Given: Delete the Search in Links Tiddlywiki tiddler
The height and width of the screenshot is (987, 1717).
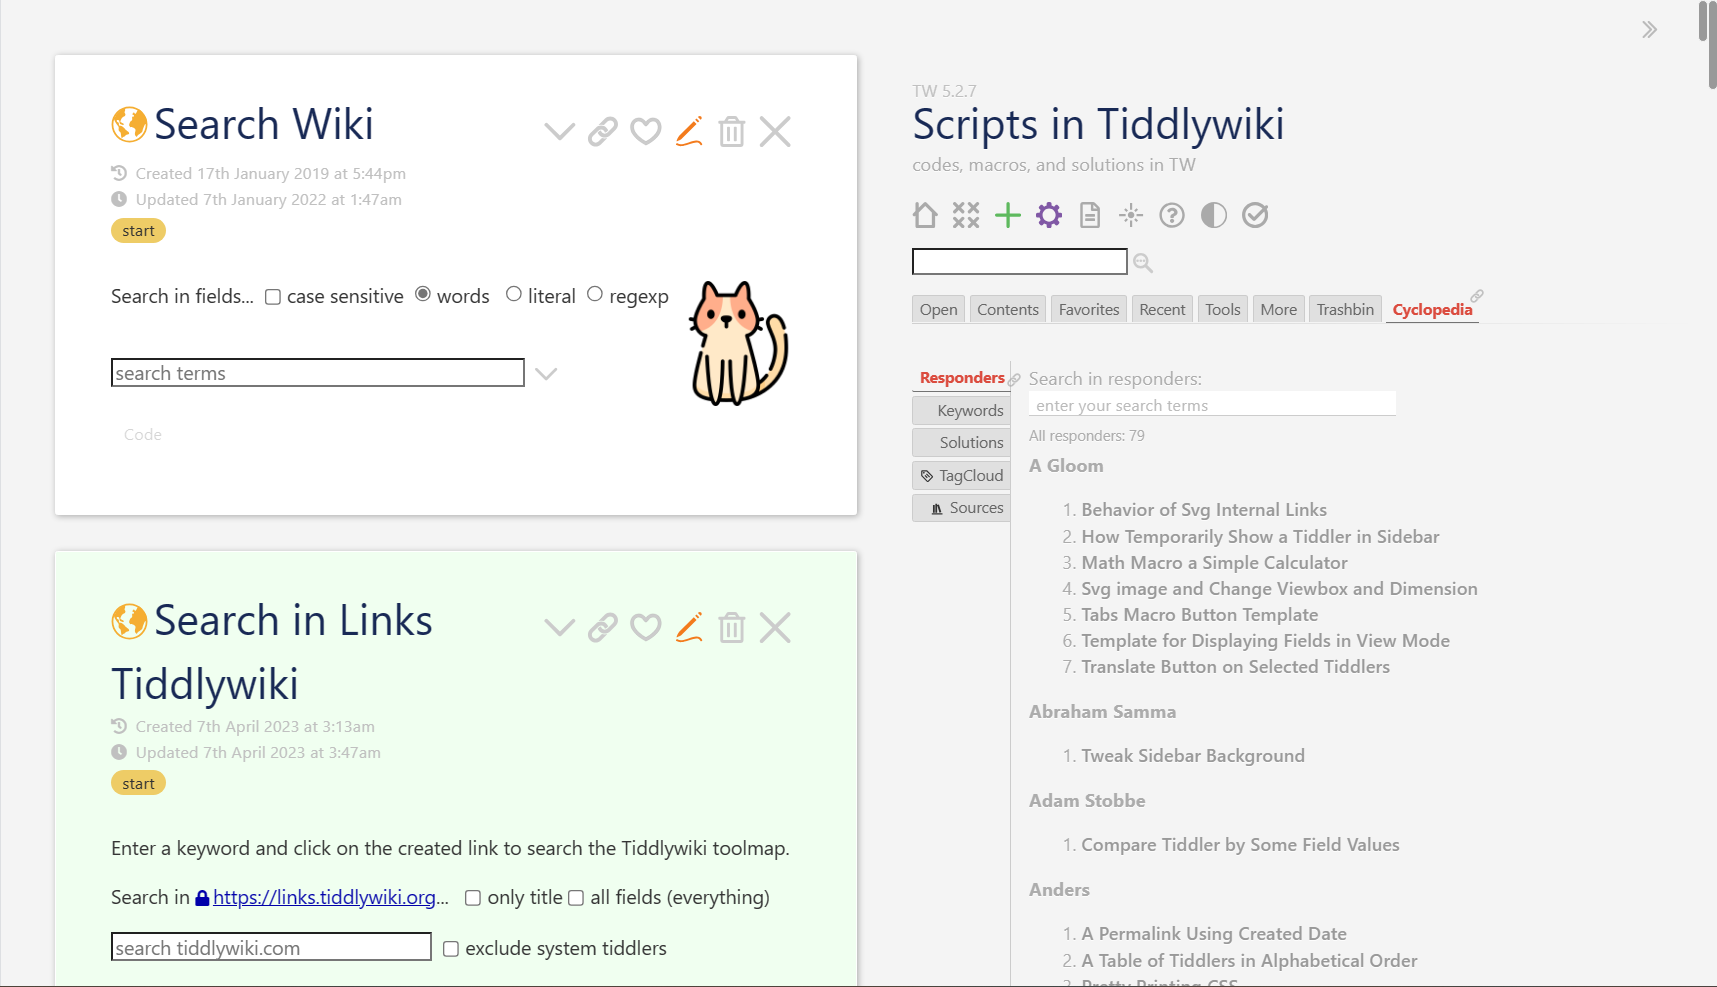Looking at the screenshot, I should point(732,627).
